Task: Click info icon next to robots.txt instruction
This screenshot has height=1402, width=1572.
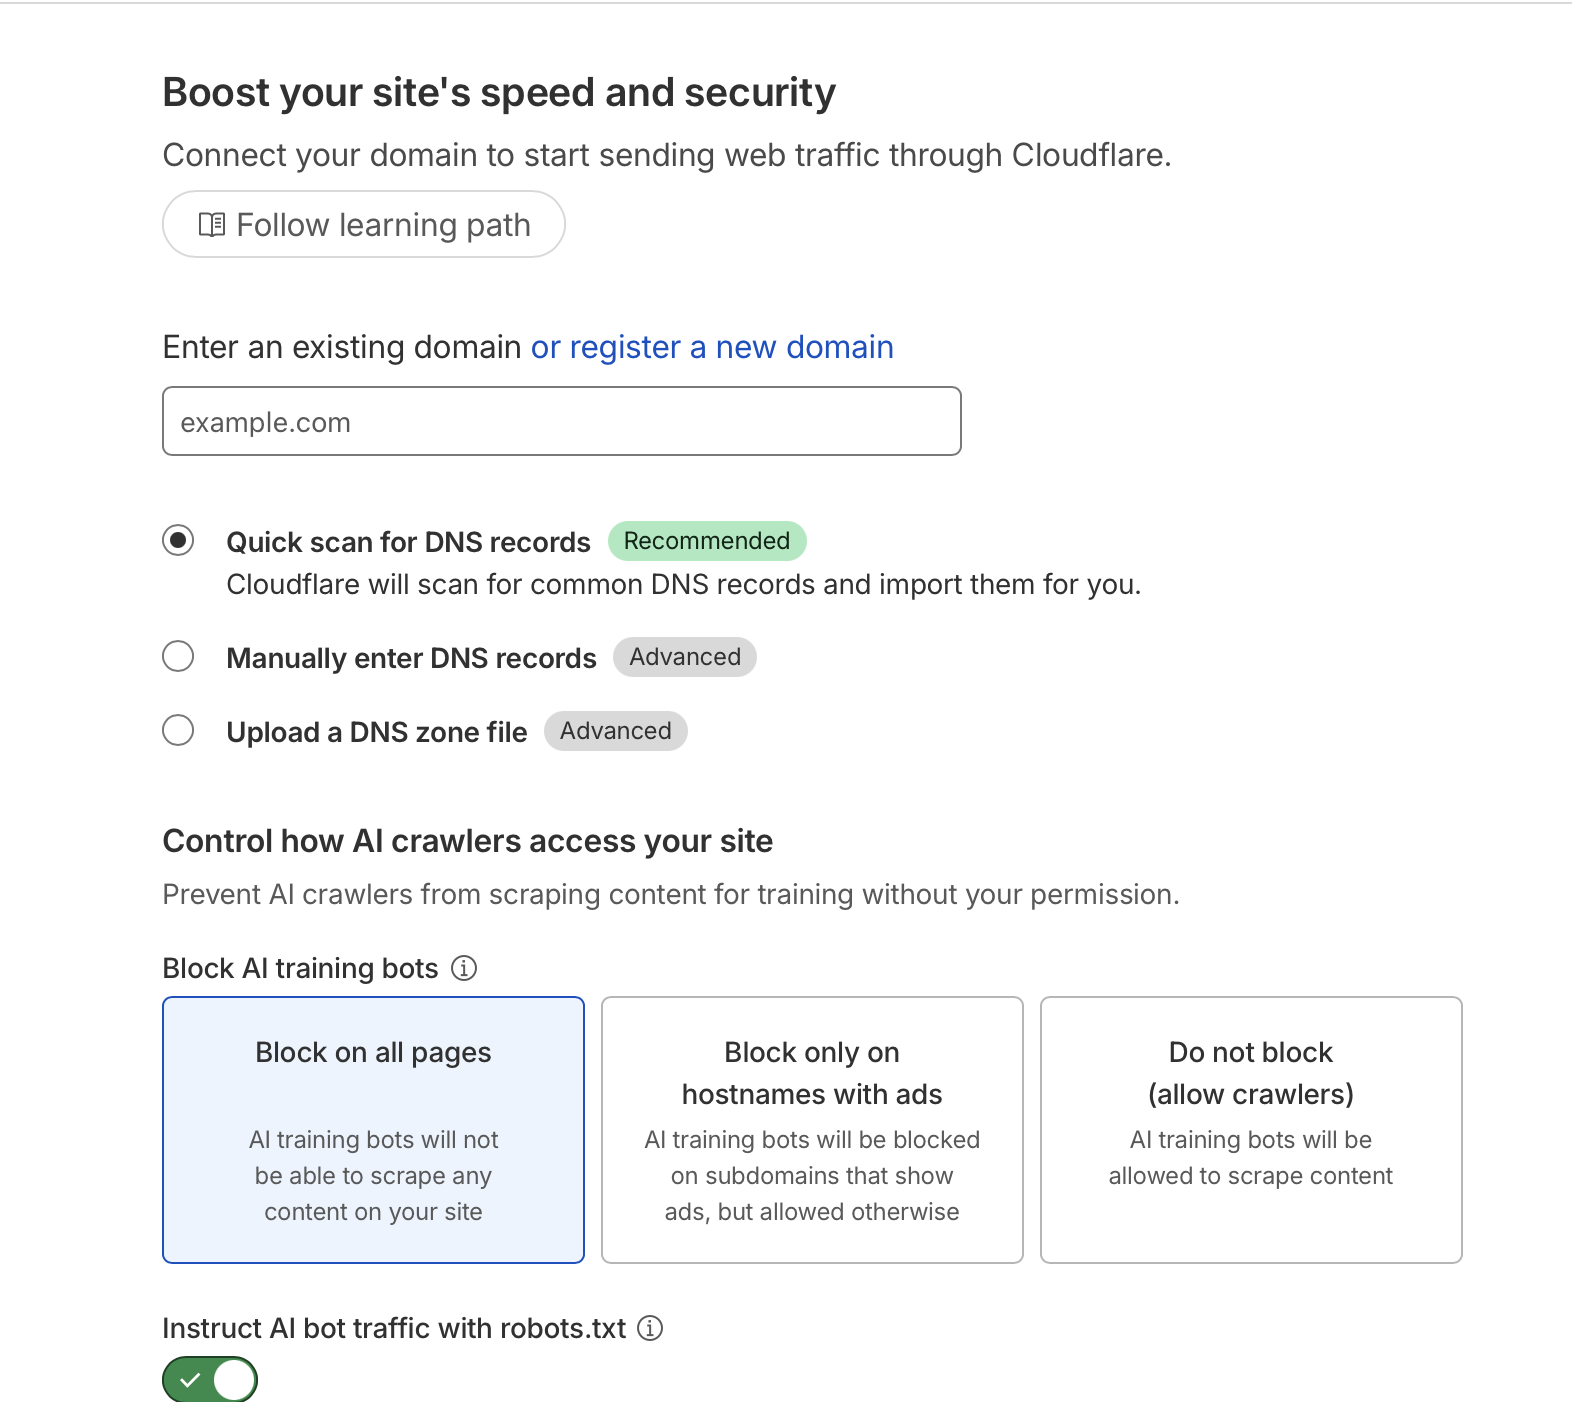Action: (650, 1328)
